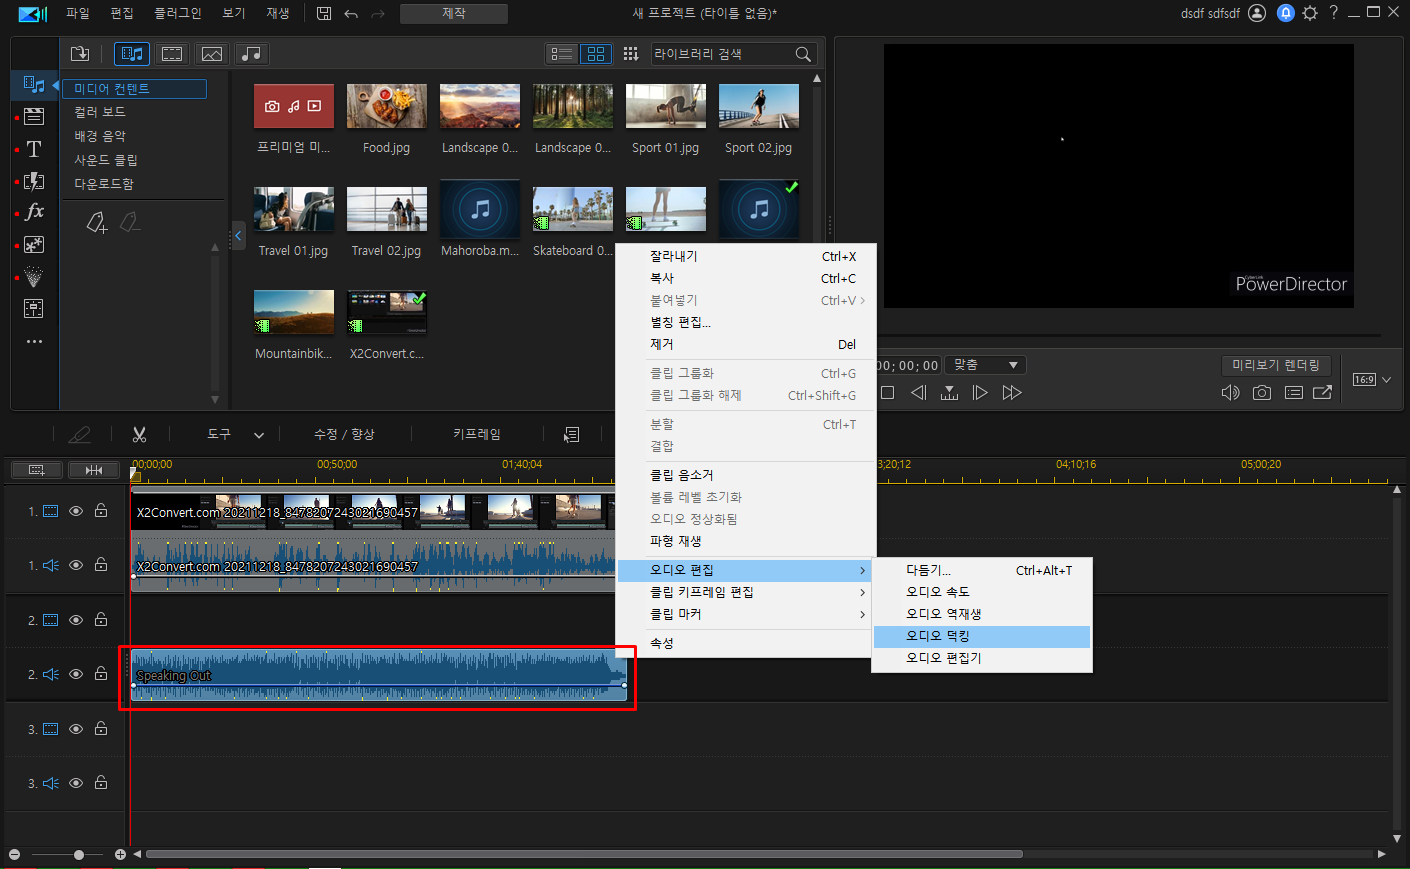Toggle the lock on audio track 2
1410x869 pixels.
pos(101,674)
